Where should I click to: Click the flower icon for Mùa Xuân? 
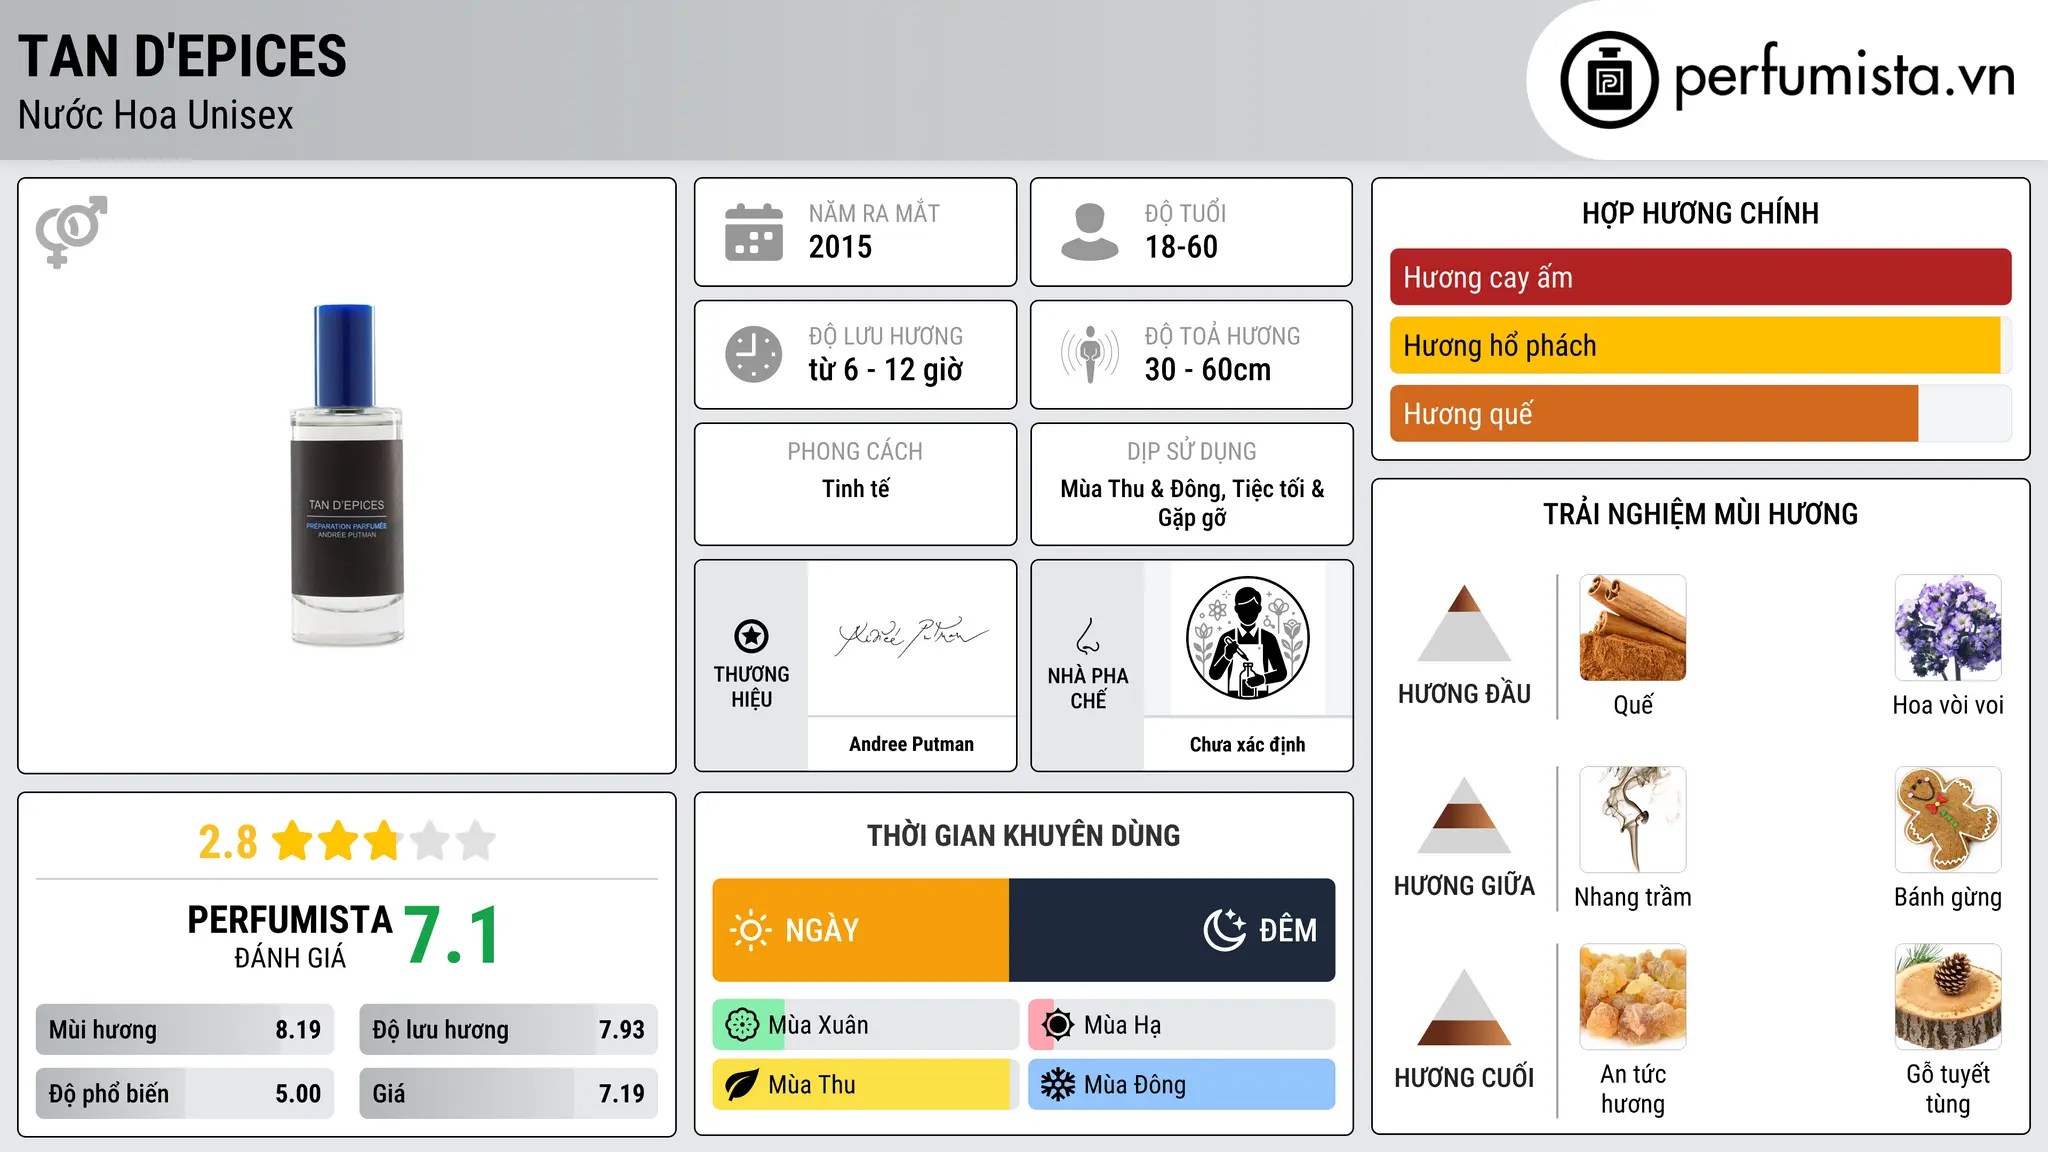coord(742,1025)
